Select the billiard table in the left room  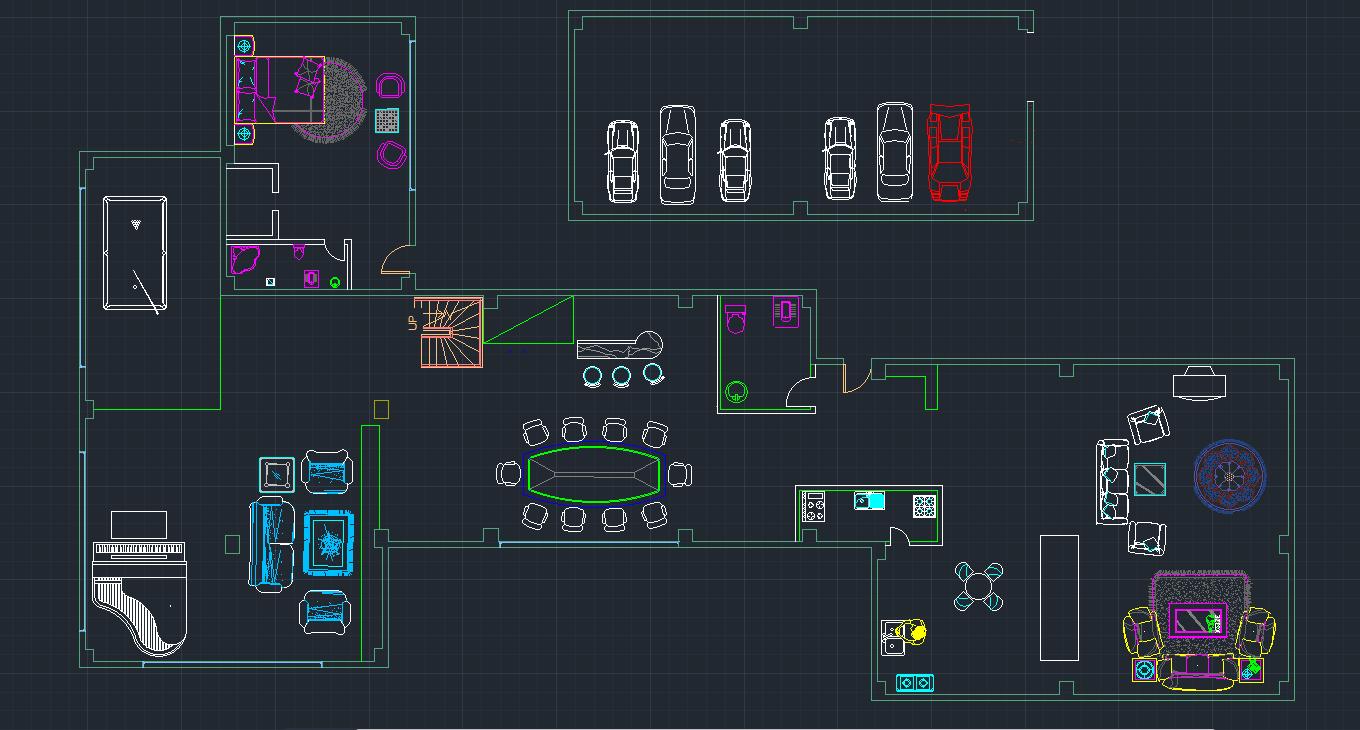[135, 254]
